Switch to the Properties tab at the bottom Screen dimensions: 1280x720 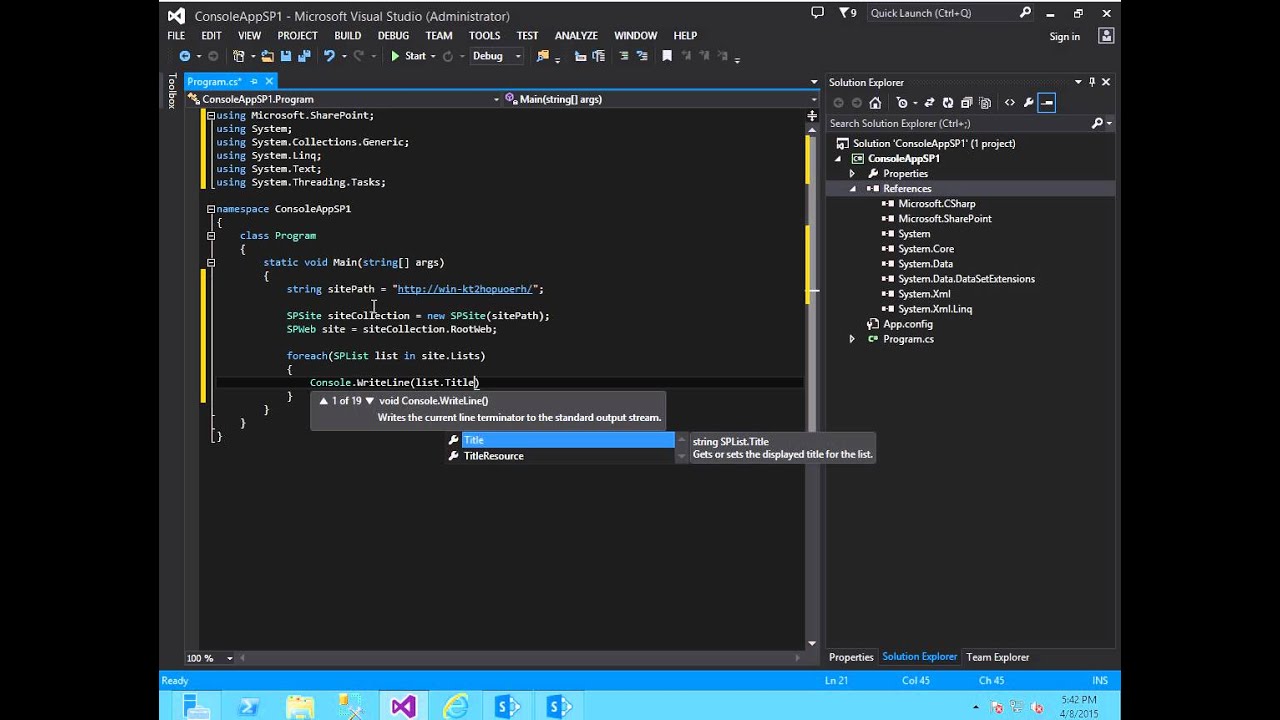pos(851,657)
